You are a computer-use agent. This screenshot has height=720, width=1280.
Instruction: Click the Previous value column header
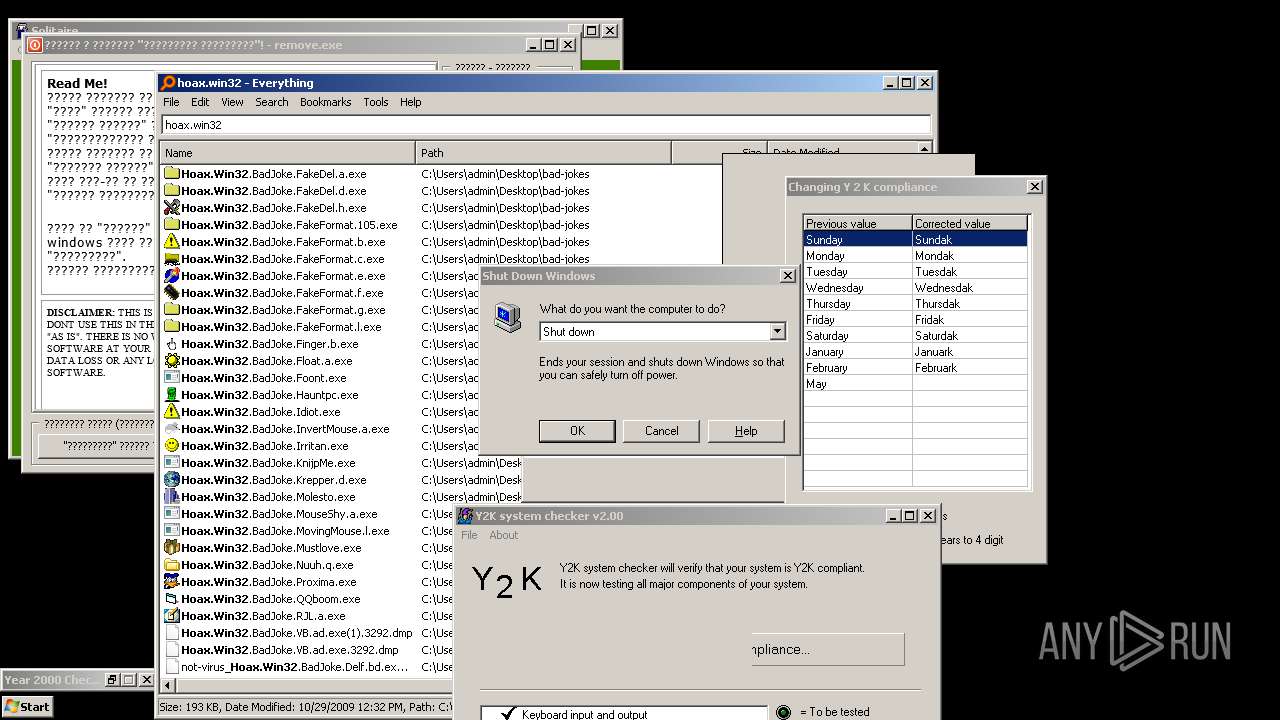858,223
